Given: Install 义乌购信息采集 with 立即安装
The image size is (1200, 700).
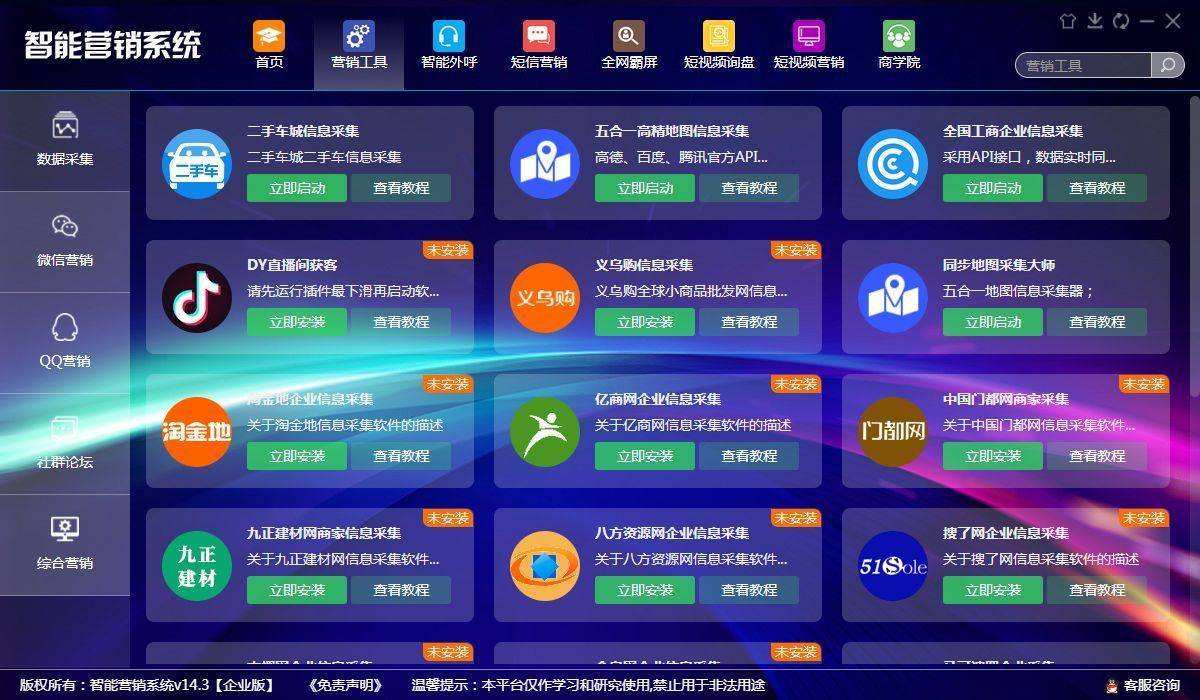Looking at the screenshot, I should click(645, 322).
